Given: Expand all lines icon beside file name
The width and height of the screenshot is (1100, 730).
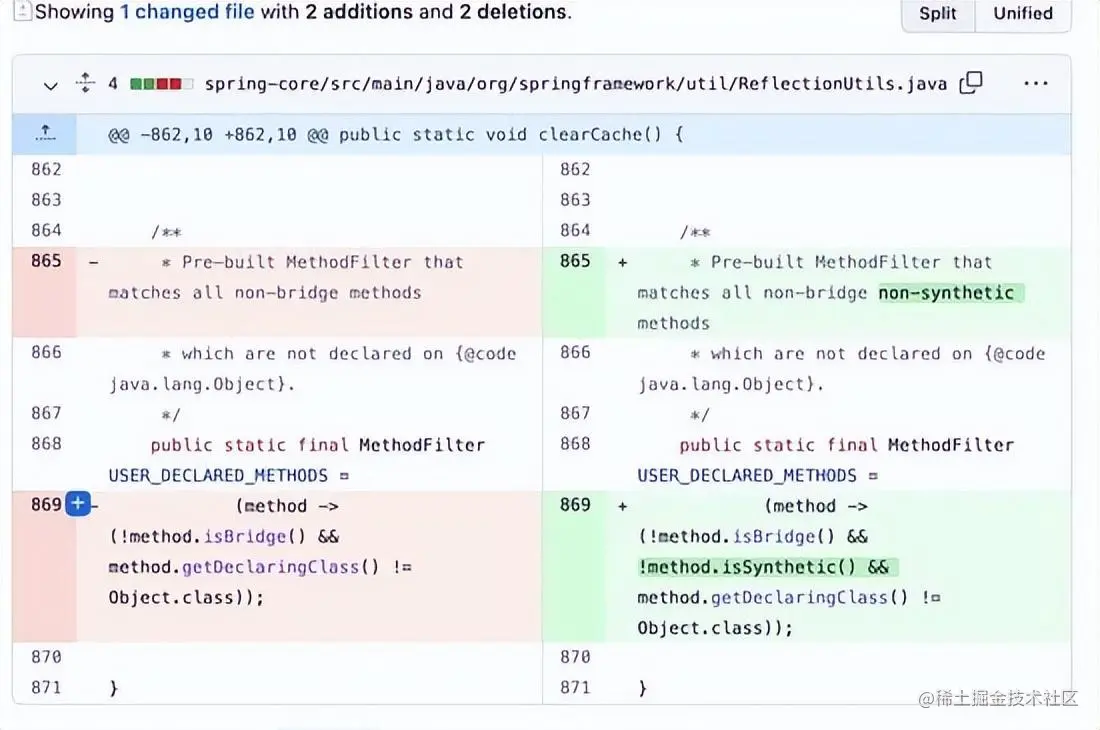Looking at the screenshot, I should (85, 83).
